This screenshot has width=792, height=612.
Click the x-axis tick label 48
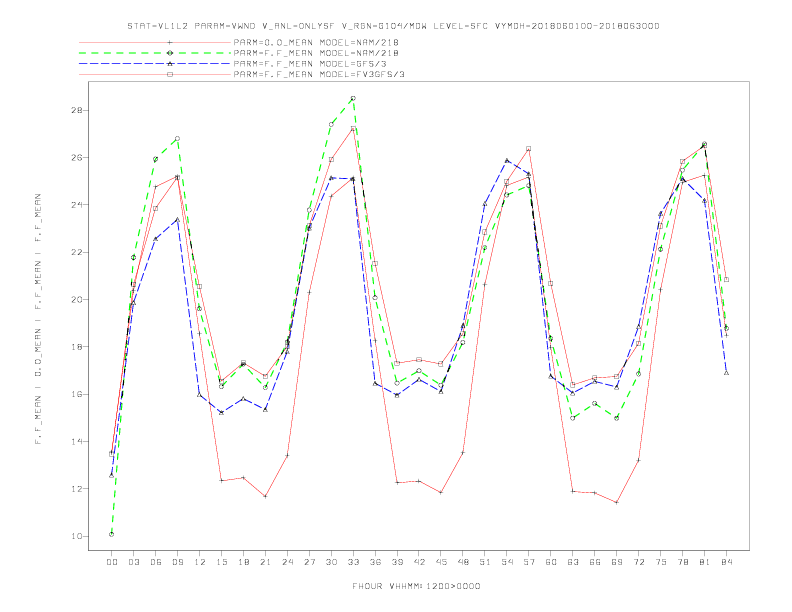point(463,562)
